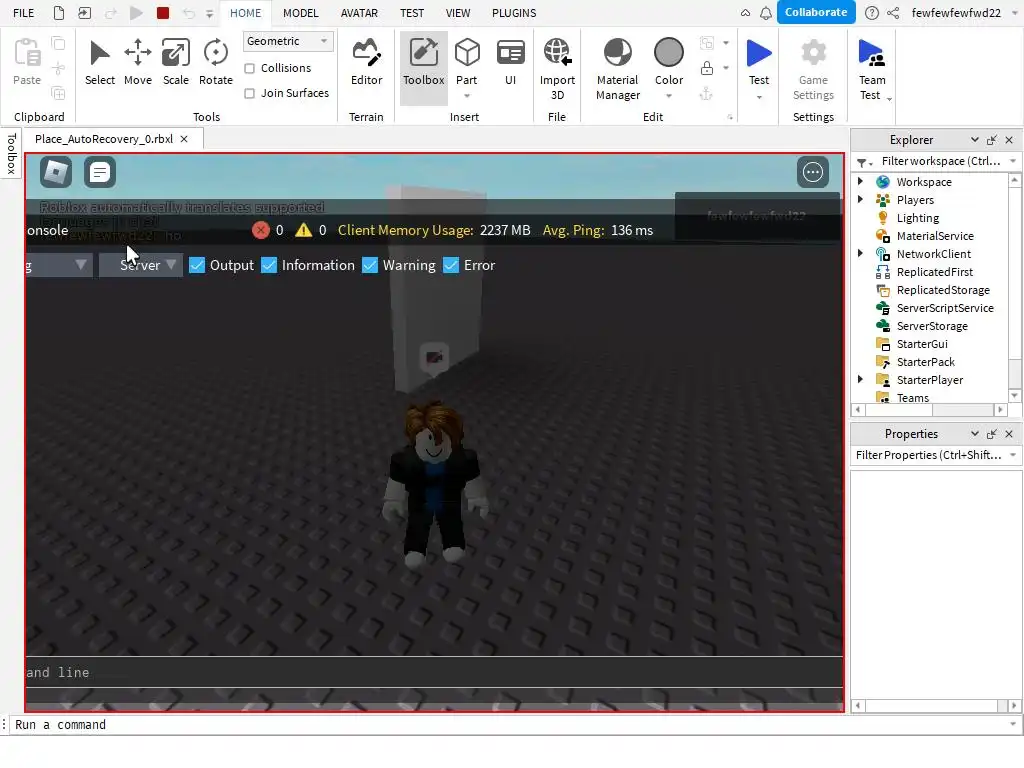Start a Team Test session

[x=872, y=69]
